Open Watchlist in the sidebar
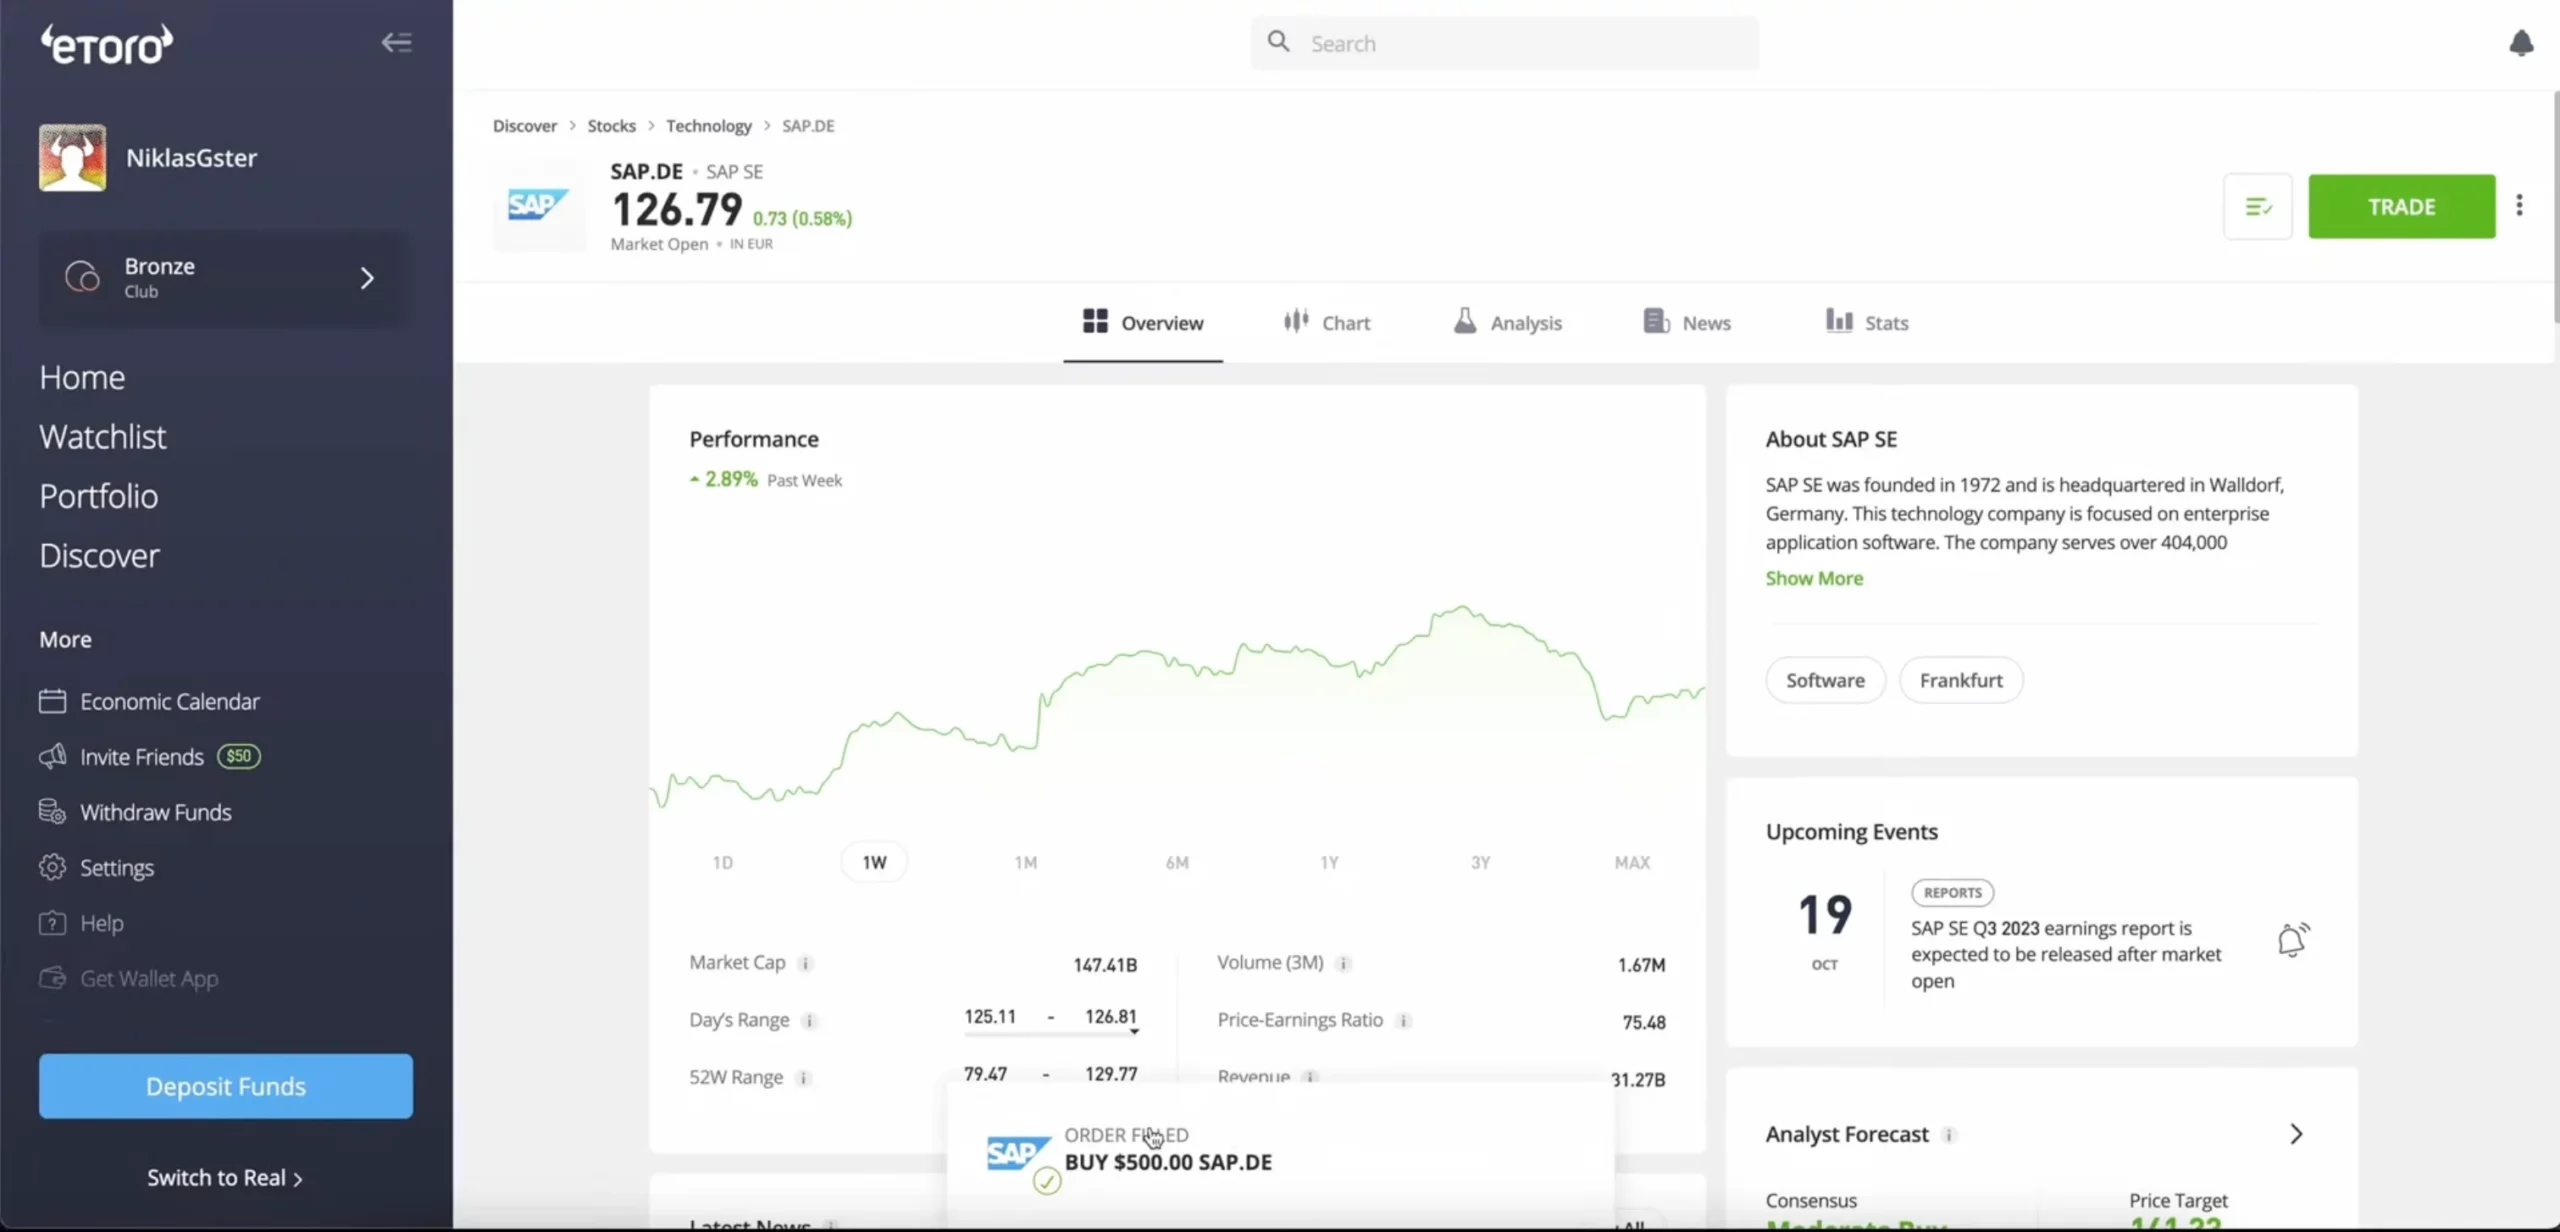2560x1232 pixels. [x=103, y=436]
